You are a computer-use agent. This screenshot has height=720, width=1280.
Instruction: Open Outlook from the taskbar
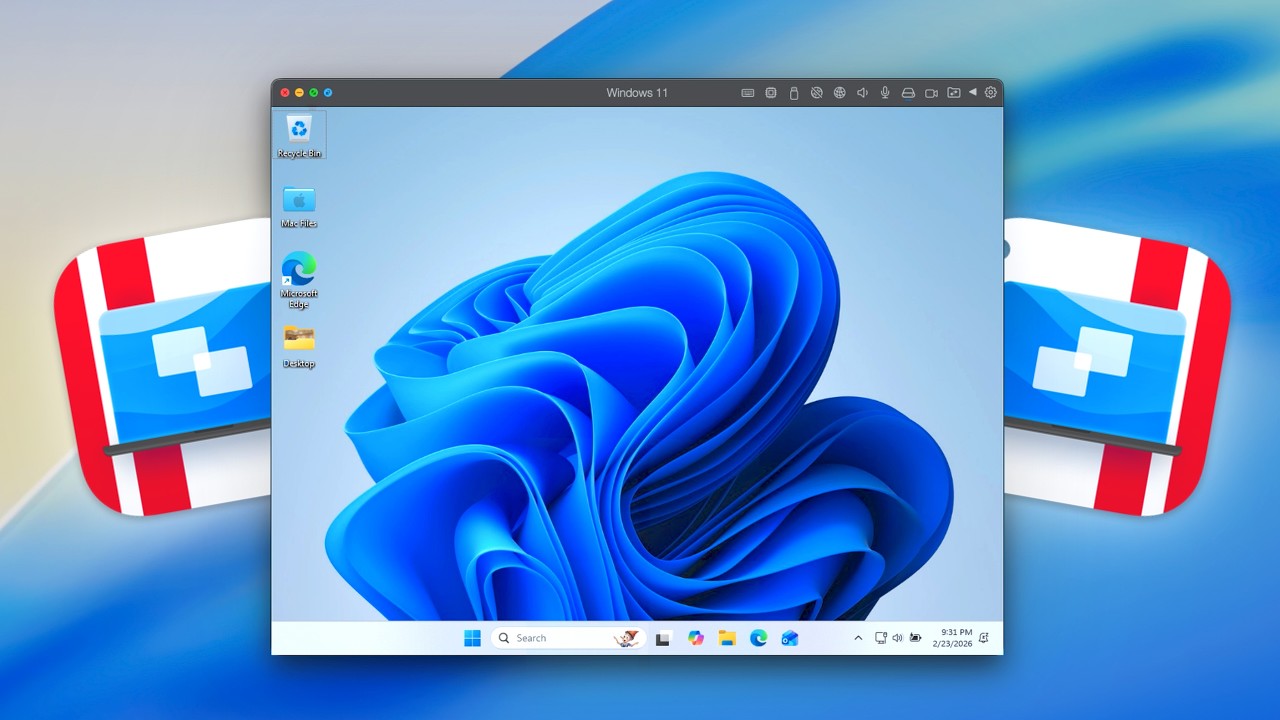[790, 638]
